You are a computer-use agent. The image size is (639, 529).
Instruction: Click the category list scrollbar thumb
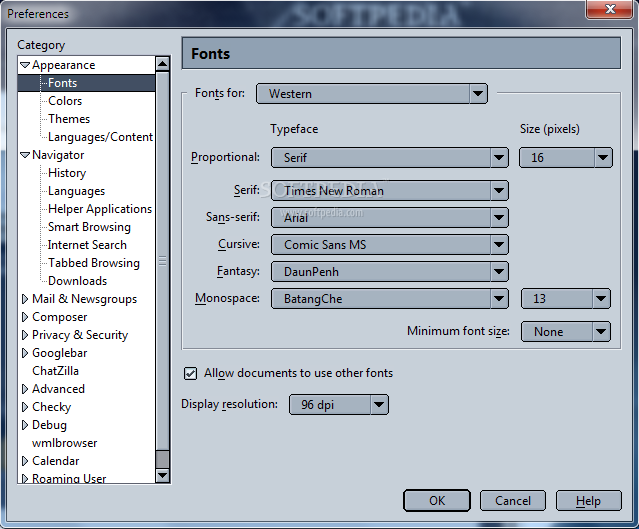point(163,261)
